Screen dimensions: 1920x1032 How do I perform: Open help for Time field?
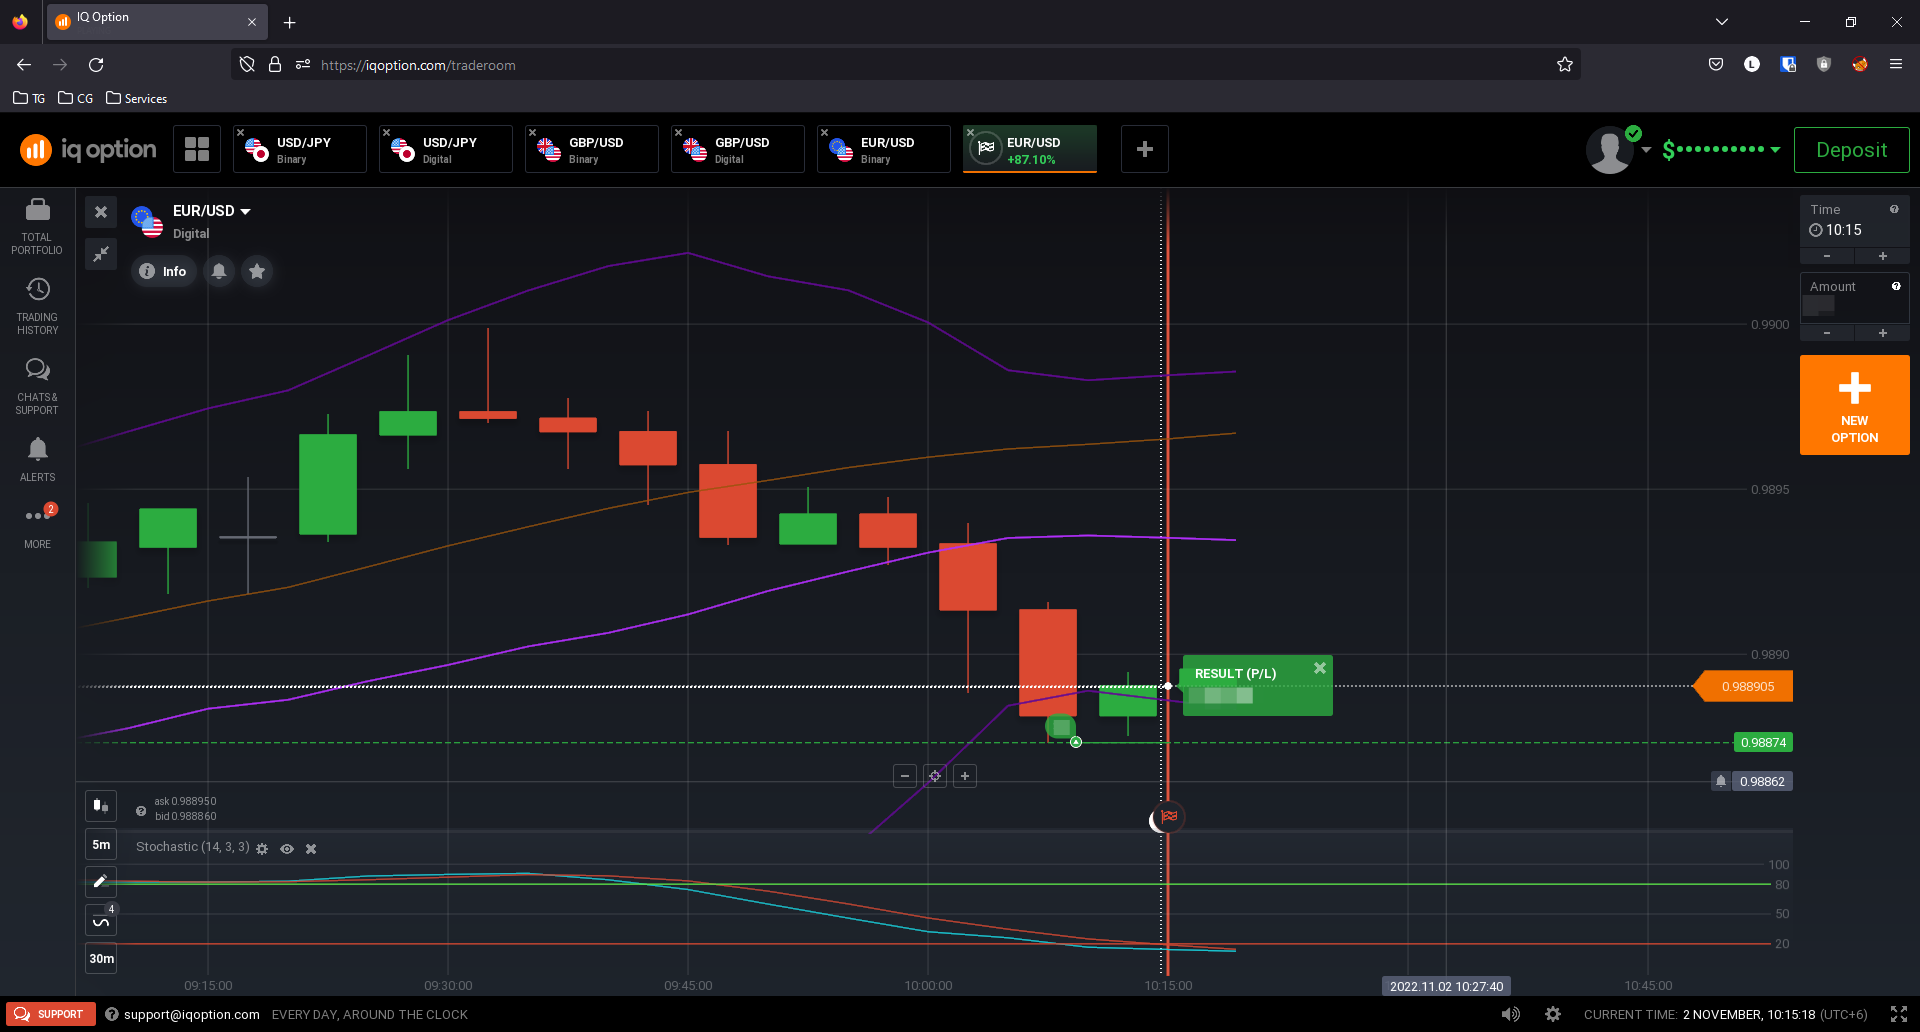1894,209
